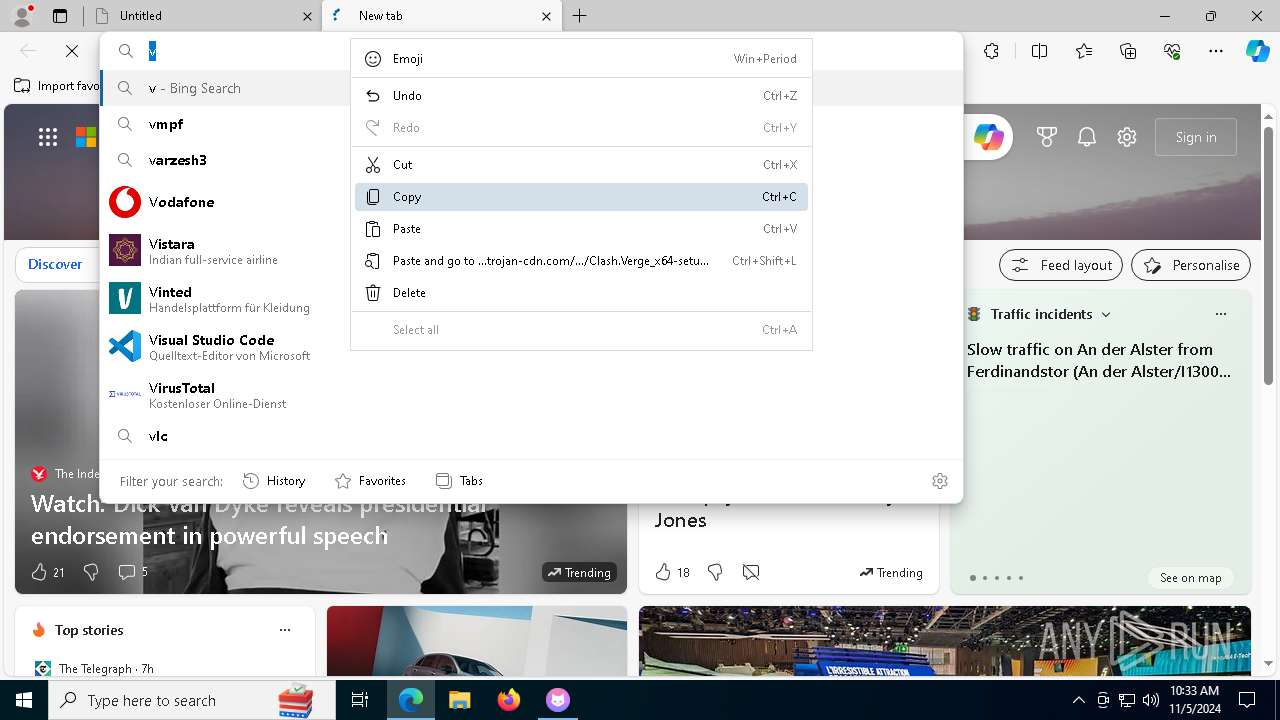This screenshot has width=1280, height=720.
Task: Open Feed layout options
Action: pyautogui.click(x=1061, y=265)
